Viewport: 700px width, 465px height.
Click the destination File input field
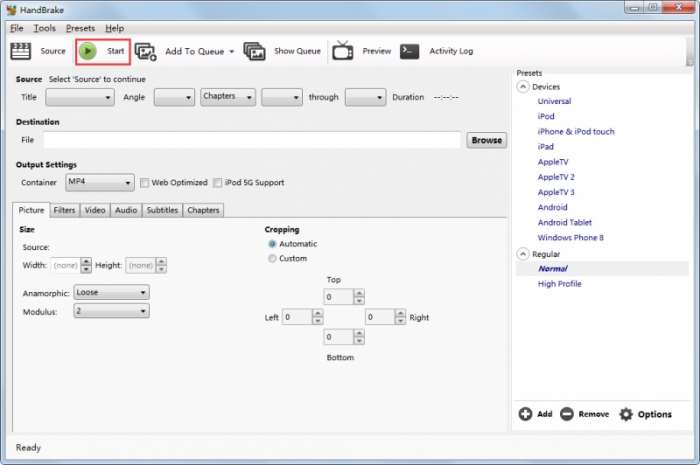(251, 140)
